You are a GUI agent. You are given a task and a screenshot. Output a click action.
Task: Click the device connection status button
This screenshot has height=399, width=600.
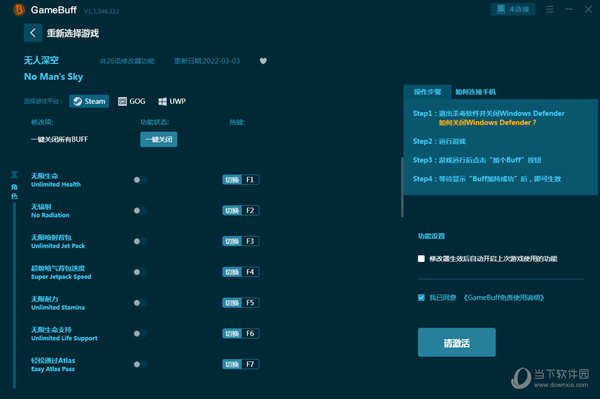(513, 9)
